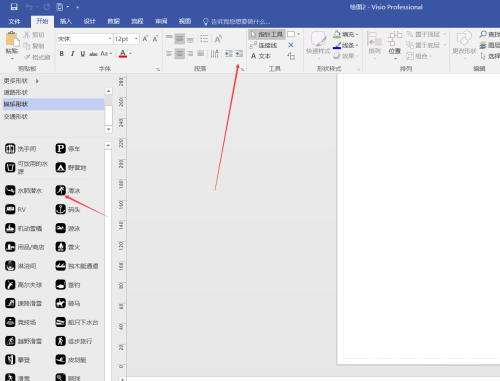Click the Undo arrow in title bar

[29, 7]
